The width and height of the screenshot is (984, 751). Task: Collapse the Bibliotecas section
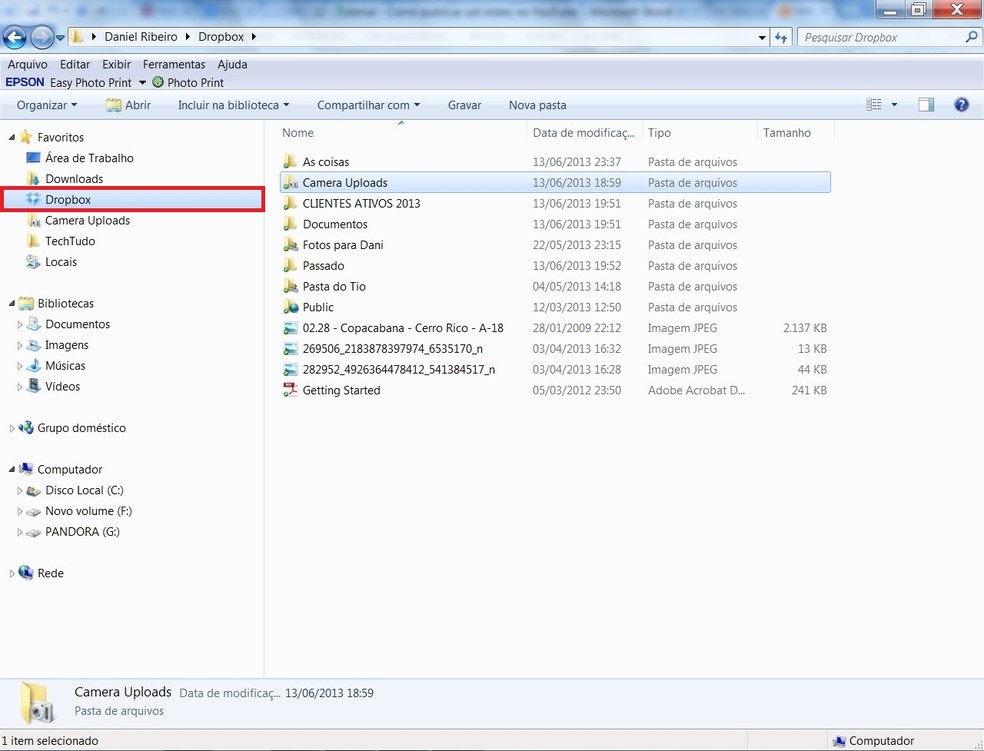tap(12, 303)
